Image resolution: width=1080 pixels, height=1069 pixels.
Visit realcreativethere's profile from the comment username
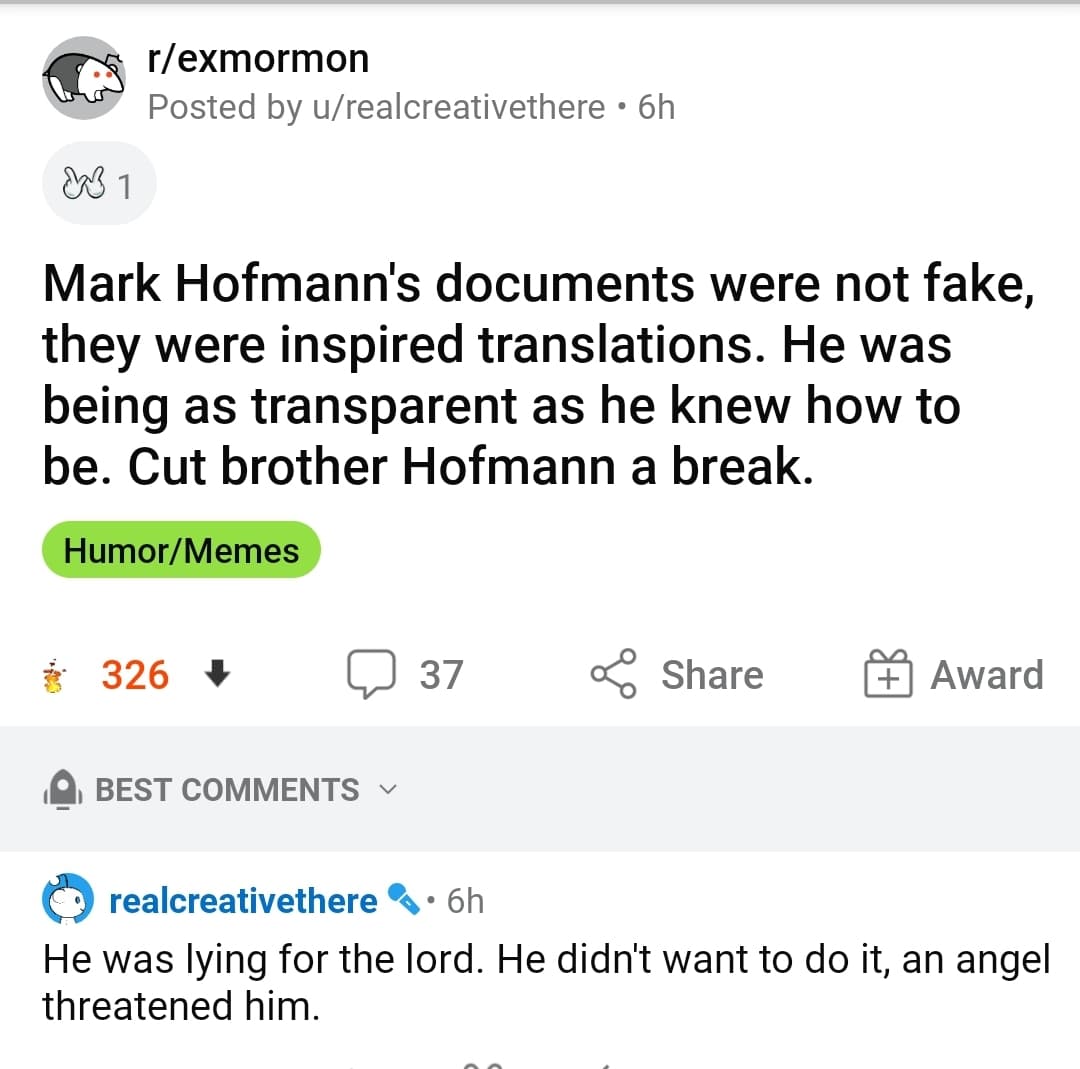click(243, 901)
